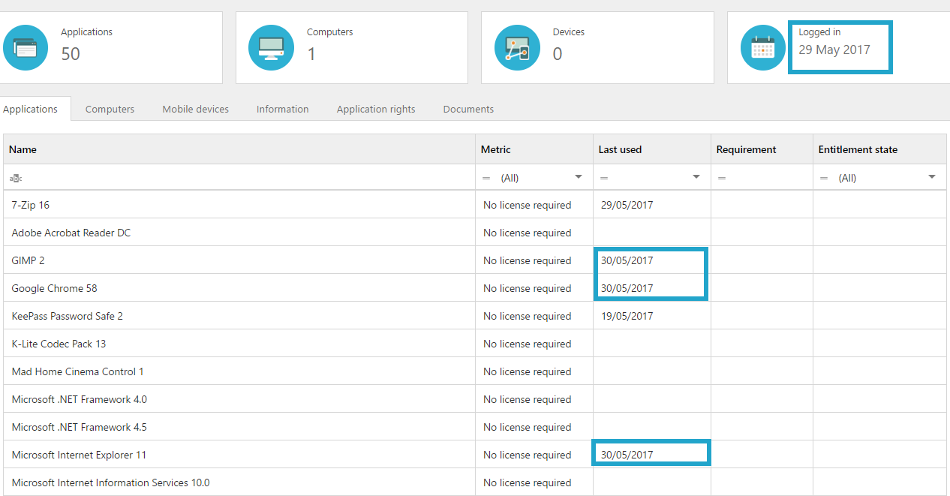The height and width of the screenshot is (496, 950).
Task: Sort by the Last used column header
Action: 652,150
